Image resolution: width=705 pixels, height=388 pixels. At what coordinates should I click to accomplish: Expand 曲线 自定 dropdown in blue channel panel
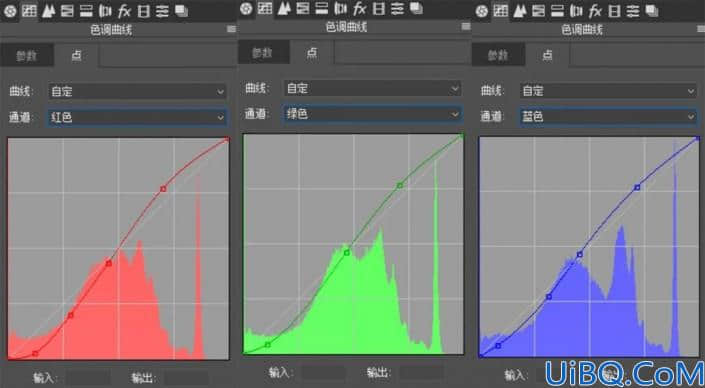[608, 91]
